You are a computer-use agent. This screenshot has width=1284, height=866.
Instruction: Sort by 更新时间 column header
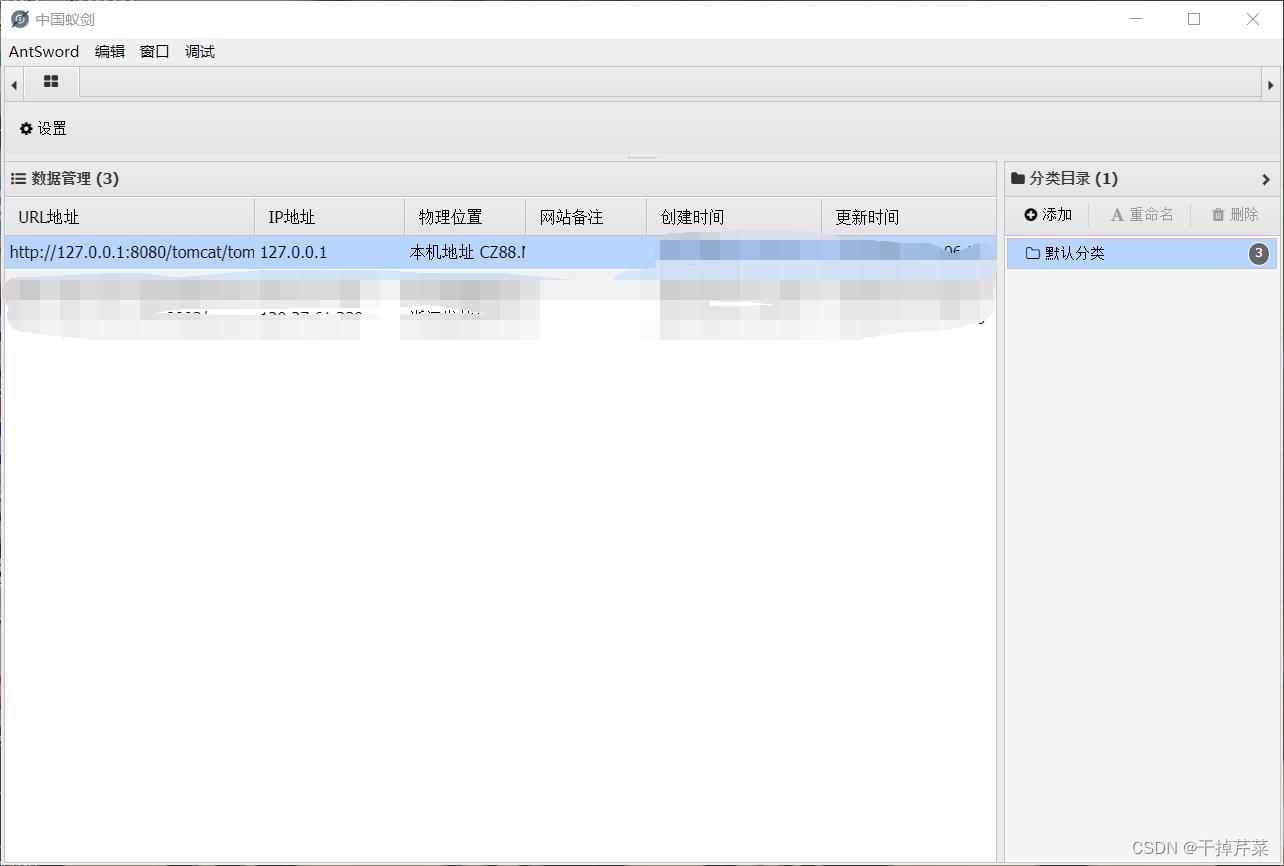coord(908,217)
